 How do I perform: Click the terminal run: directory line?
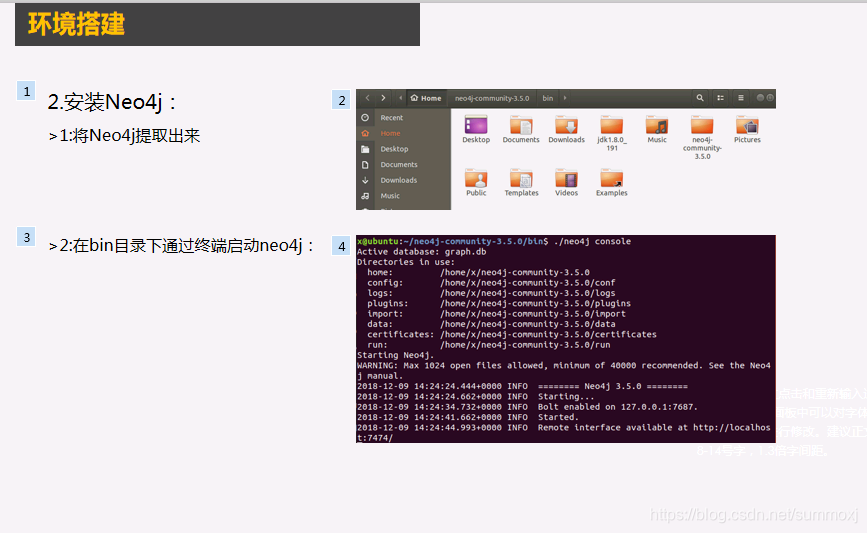click(x=489, y=345)
